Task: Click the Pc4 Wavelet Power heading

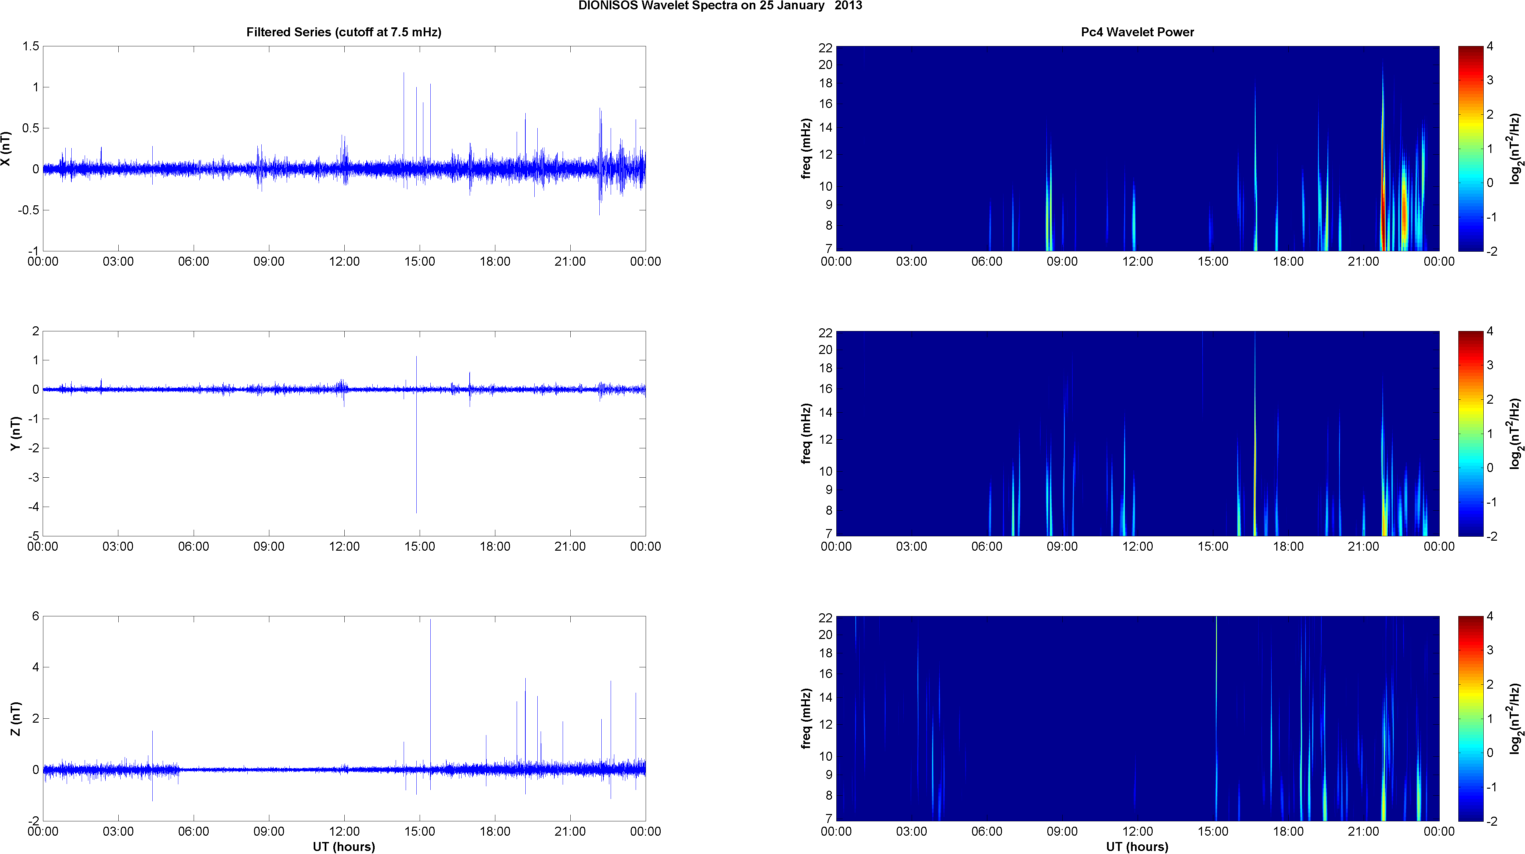Action: click(1137, 32)
